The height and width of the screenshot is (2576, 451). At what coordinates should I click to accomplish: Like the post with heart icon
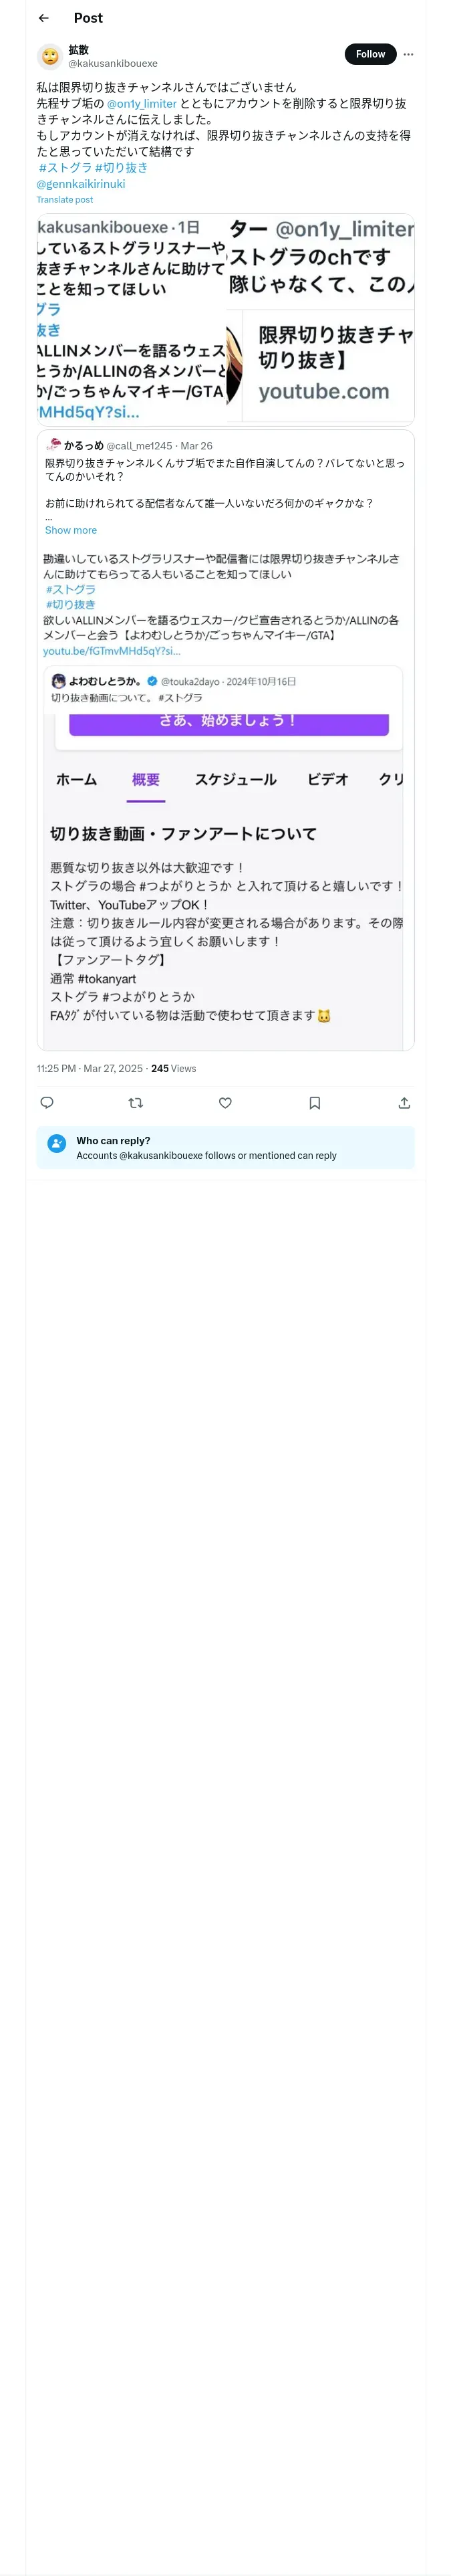click(225, 1103)
